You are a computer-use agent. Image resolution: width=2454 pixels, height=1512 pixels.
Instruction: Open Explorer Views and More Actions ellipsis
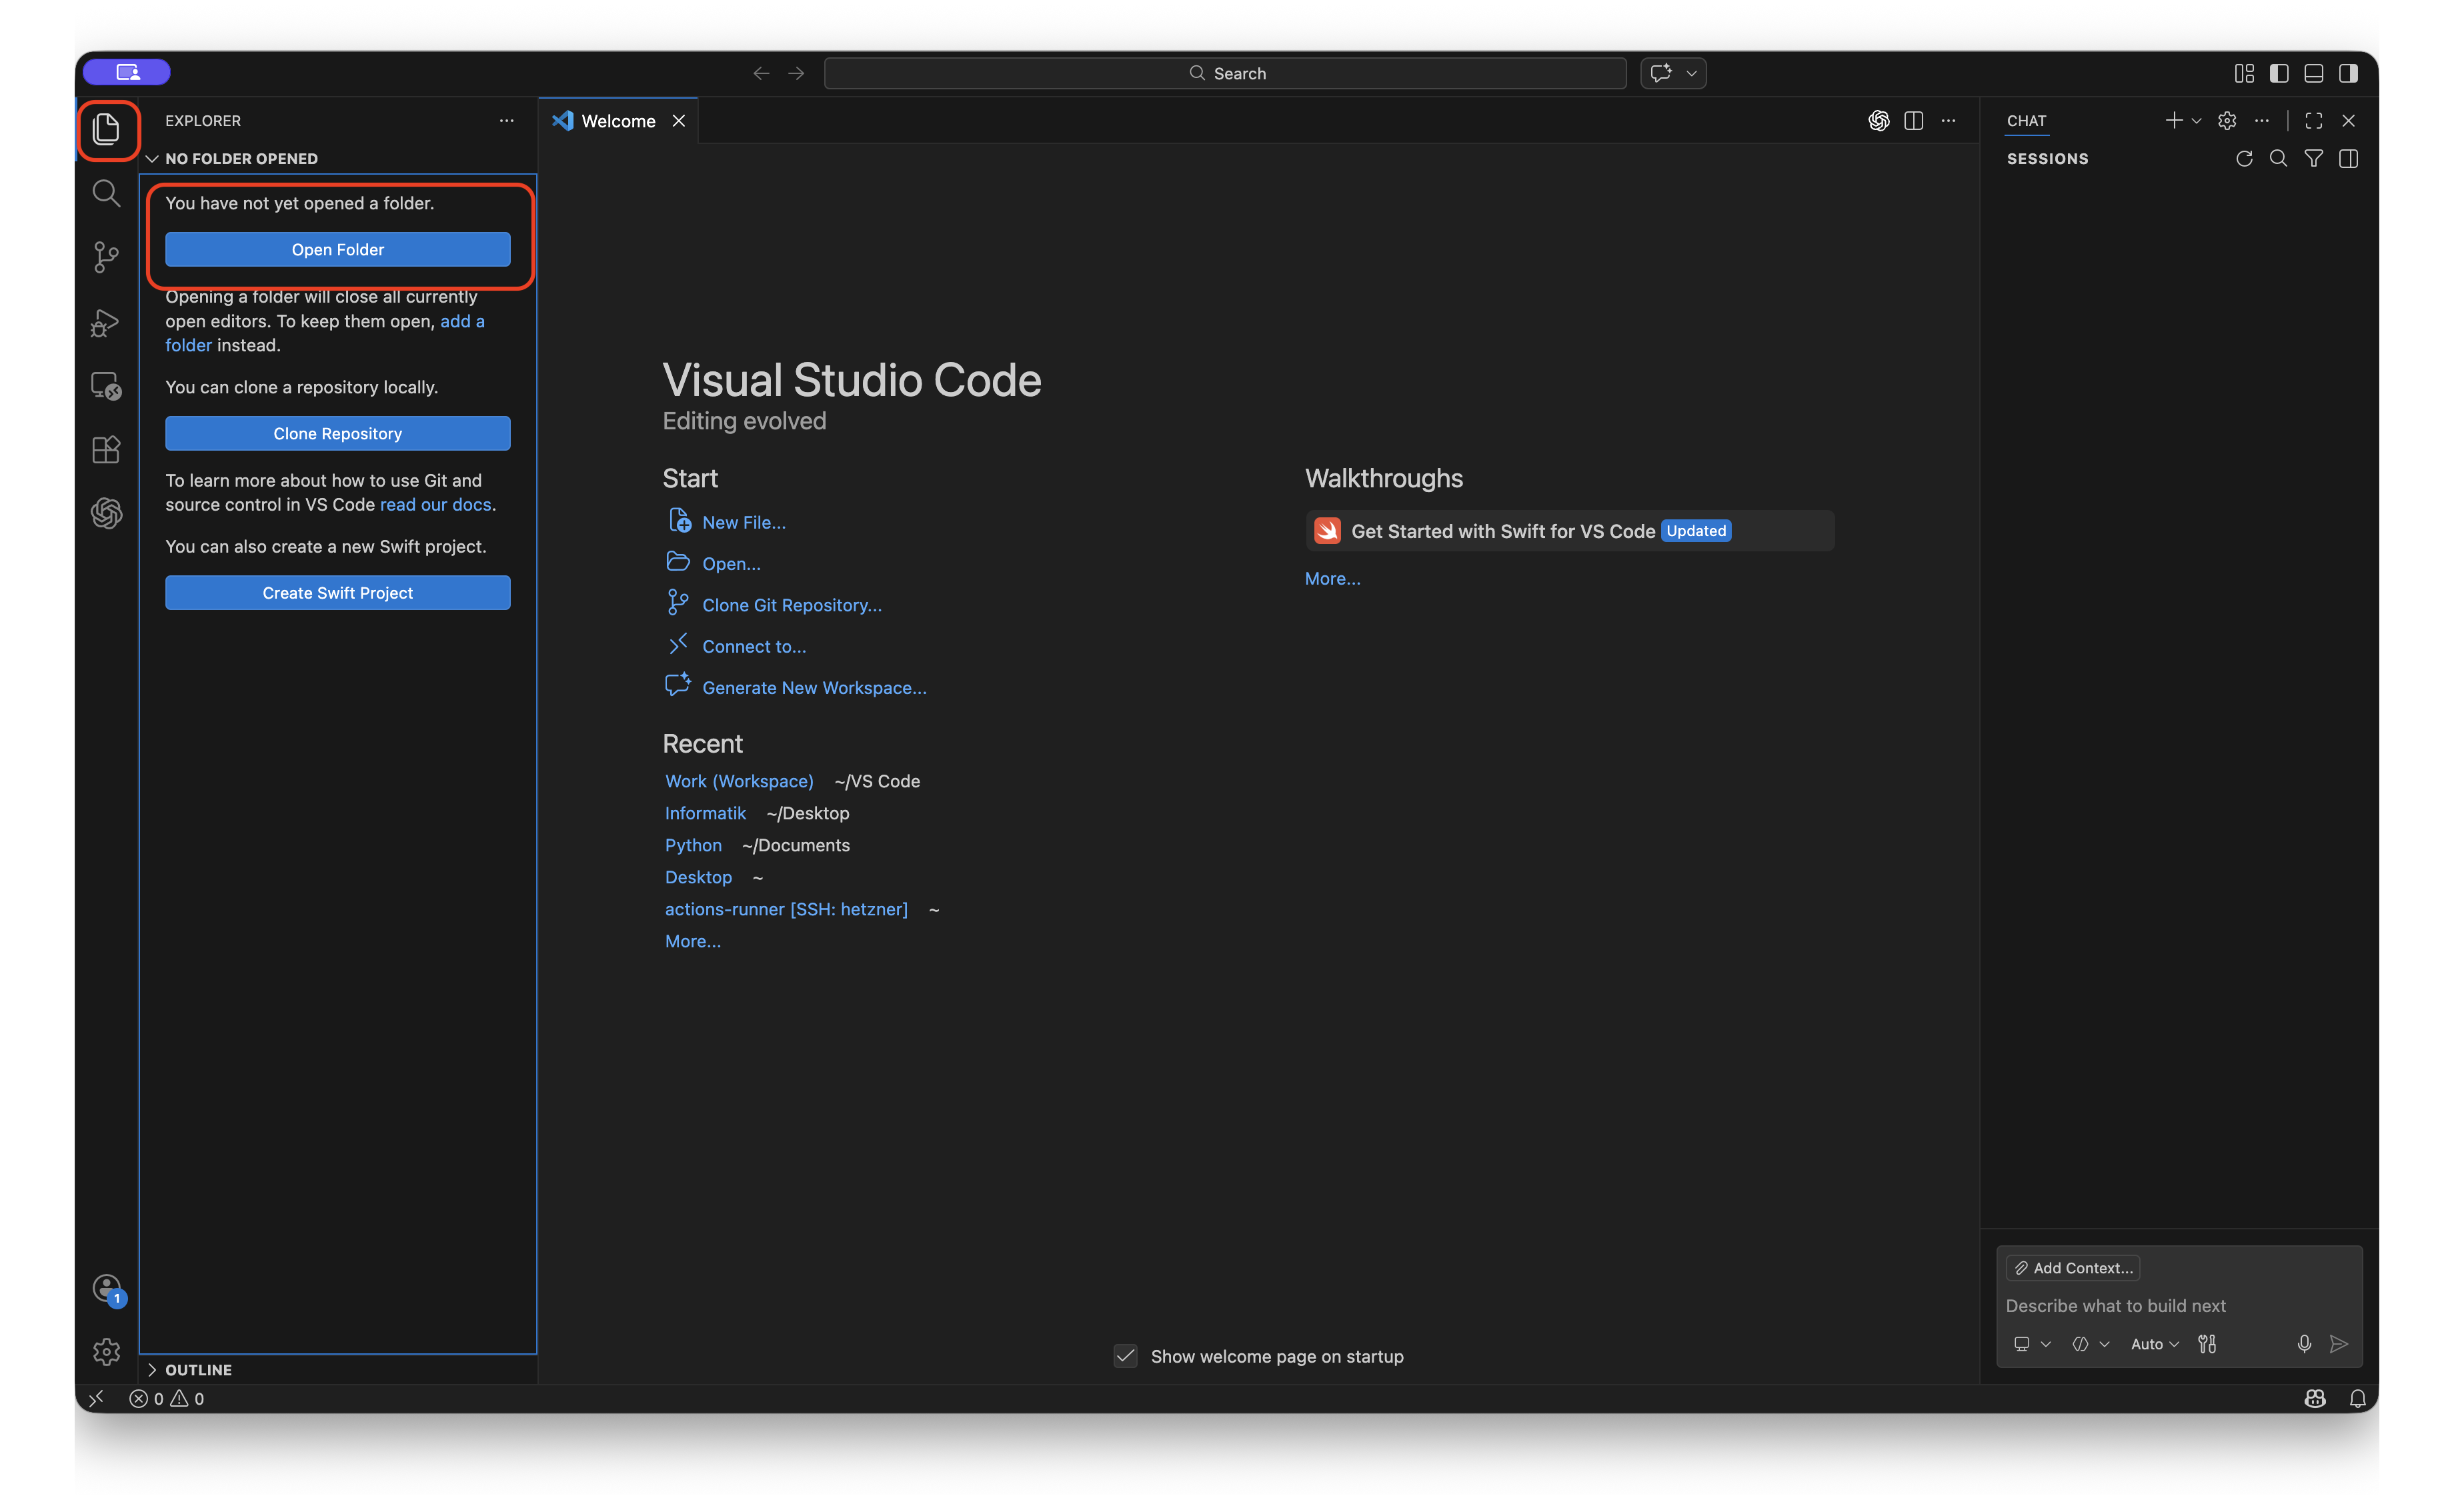pyautogui.click(x=507, y=121)
